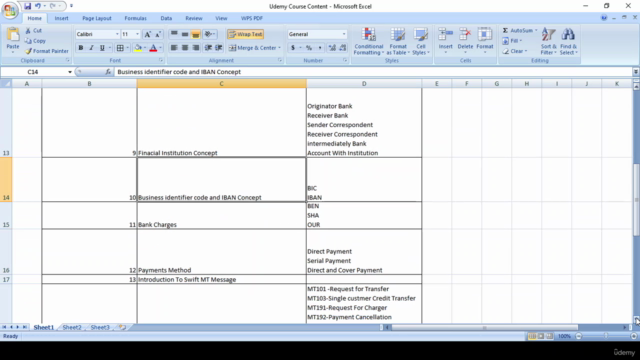Open Format as Table gallery
This screenshot has width=640, height=360.
(x=398, y=41)
